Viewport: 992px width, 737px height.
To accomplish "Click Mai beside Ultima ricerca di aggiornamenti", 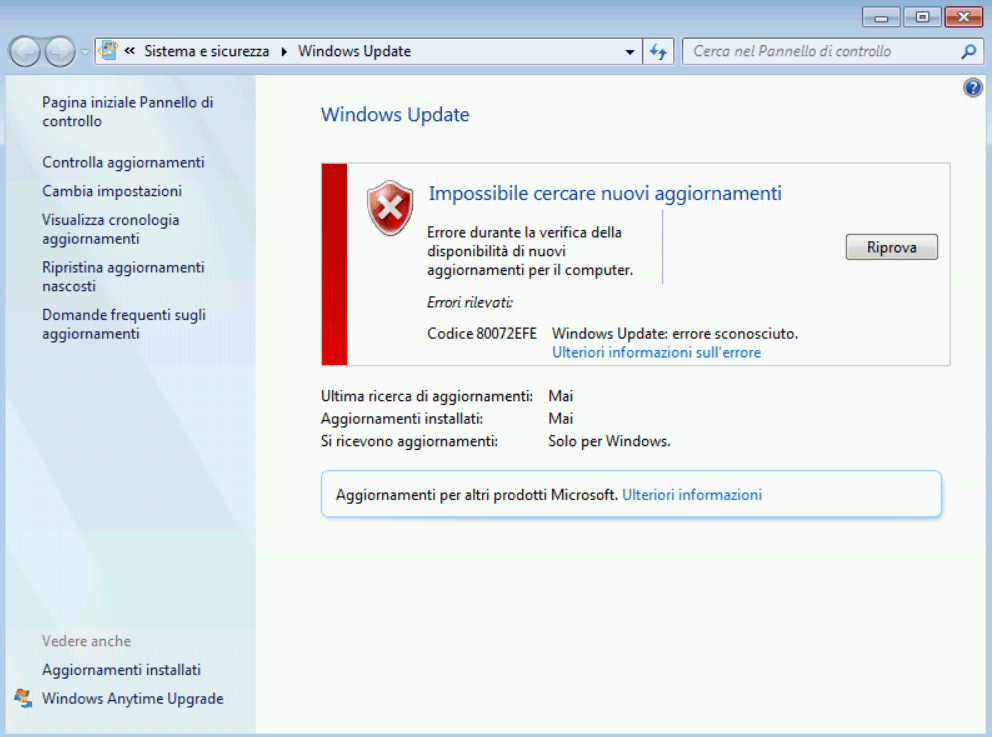I will pos(561,396).
